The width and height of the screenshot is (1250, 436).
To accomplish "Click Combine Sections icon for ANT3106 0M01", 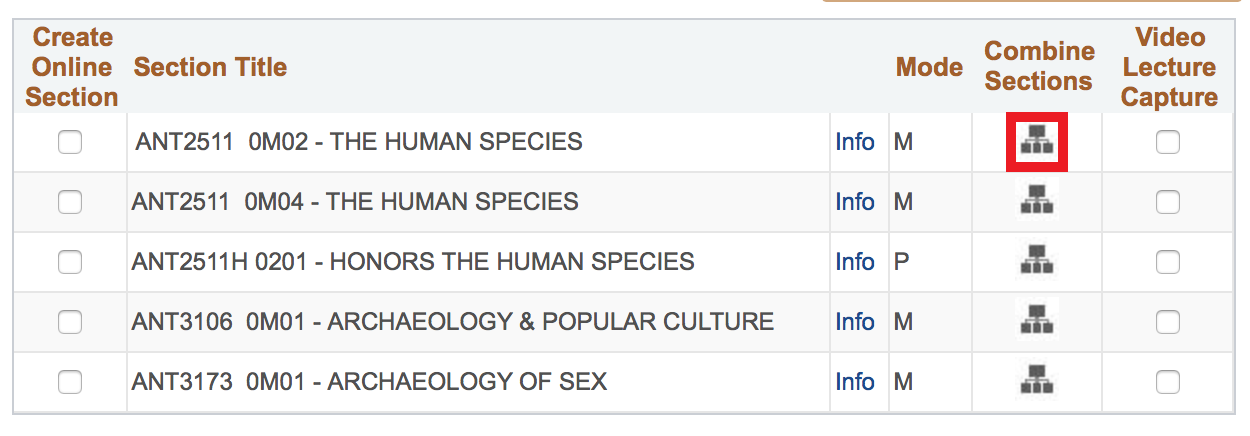I will pyautogui.click(x=1037, y=321).
